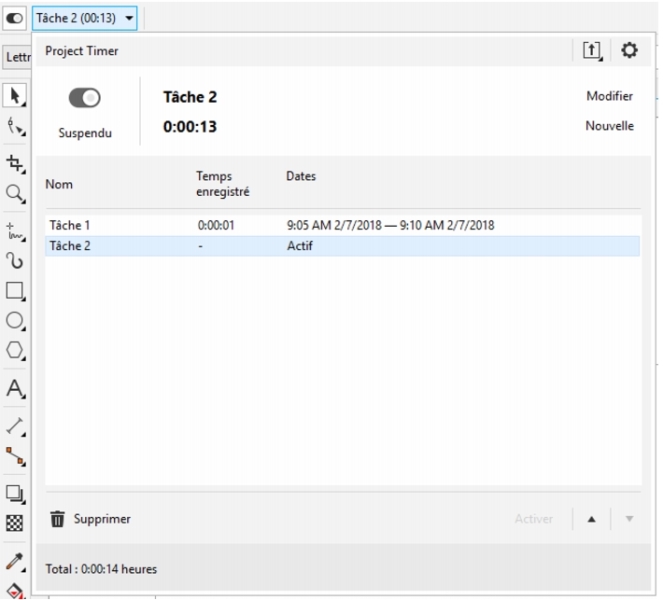The width and height of the screenshot is (663, 600).
Task: Select the Eyedropper tool
Action: [x=14, y=560]
